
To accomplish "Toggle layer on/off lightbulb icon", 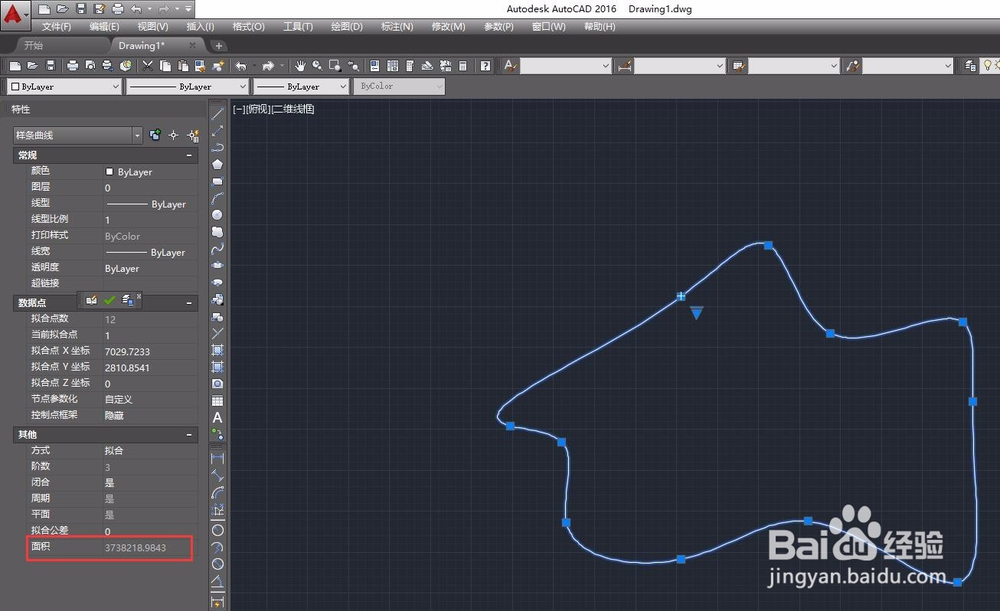I will 988,66.
